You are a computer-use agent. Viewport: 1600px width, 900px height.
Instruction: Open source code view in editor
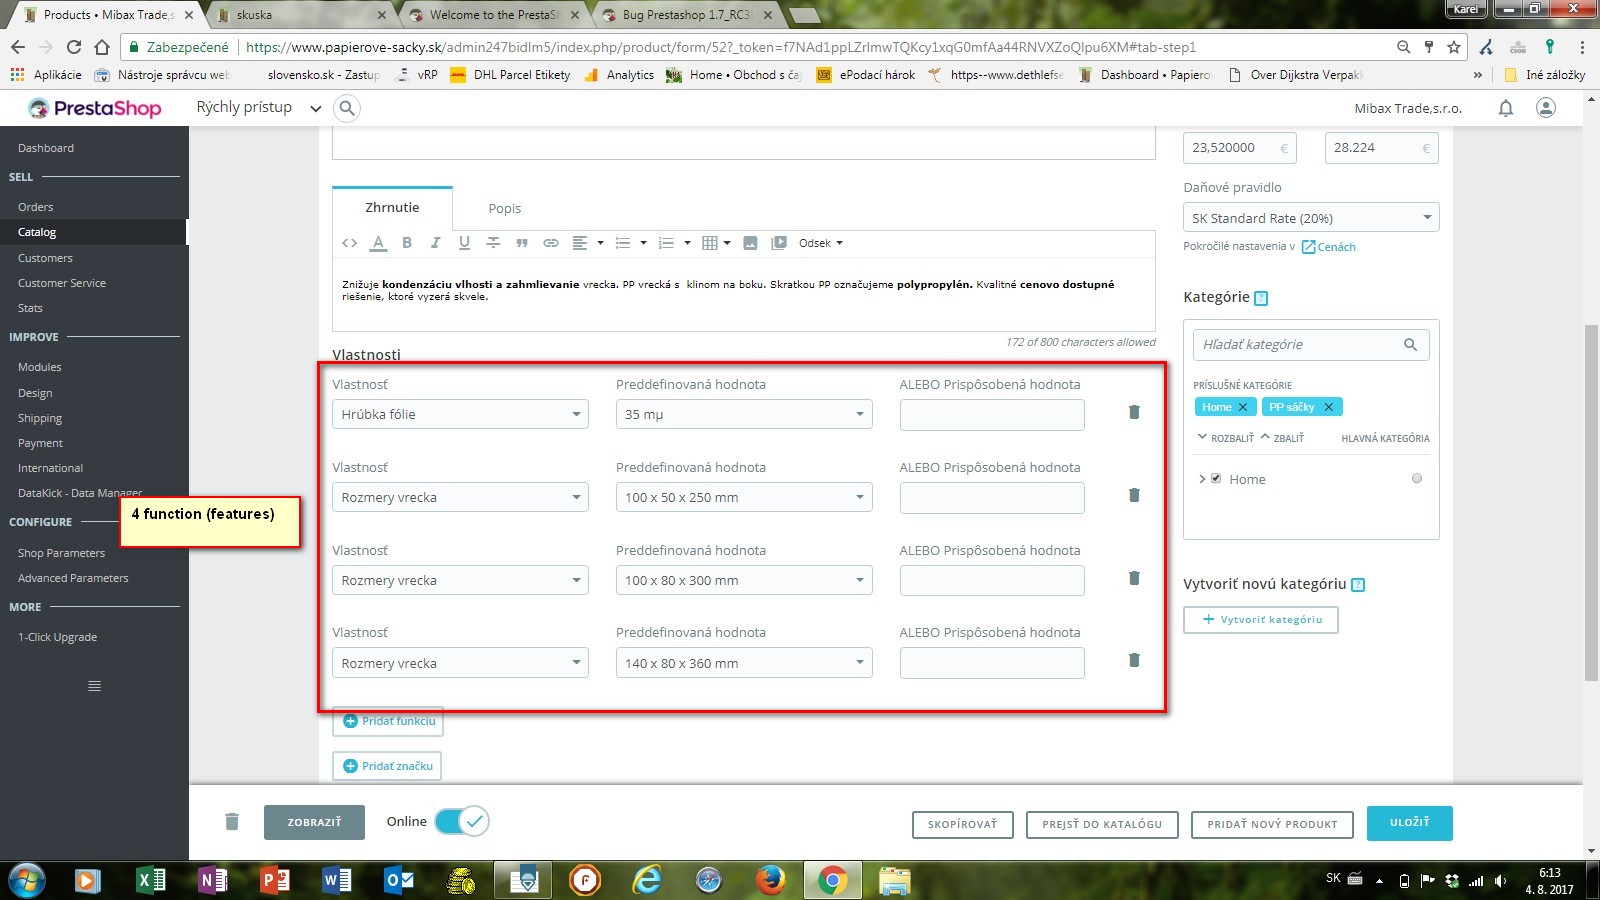pos(349,243)
